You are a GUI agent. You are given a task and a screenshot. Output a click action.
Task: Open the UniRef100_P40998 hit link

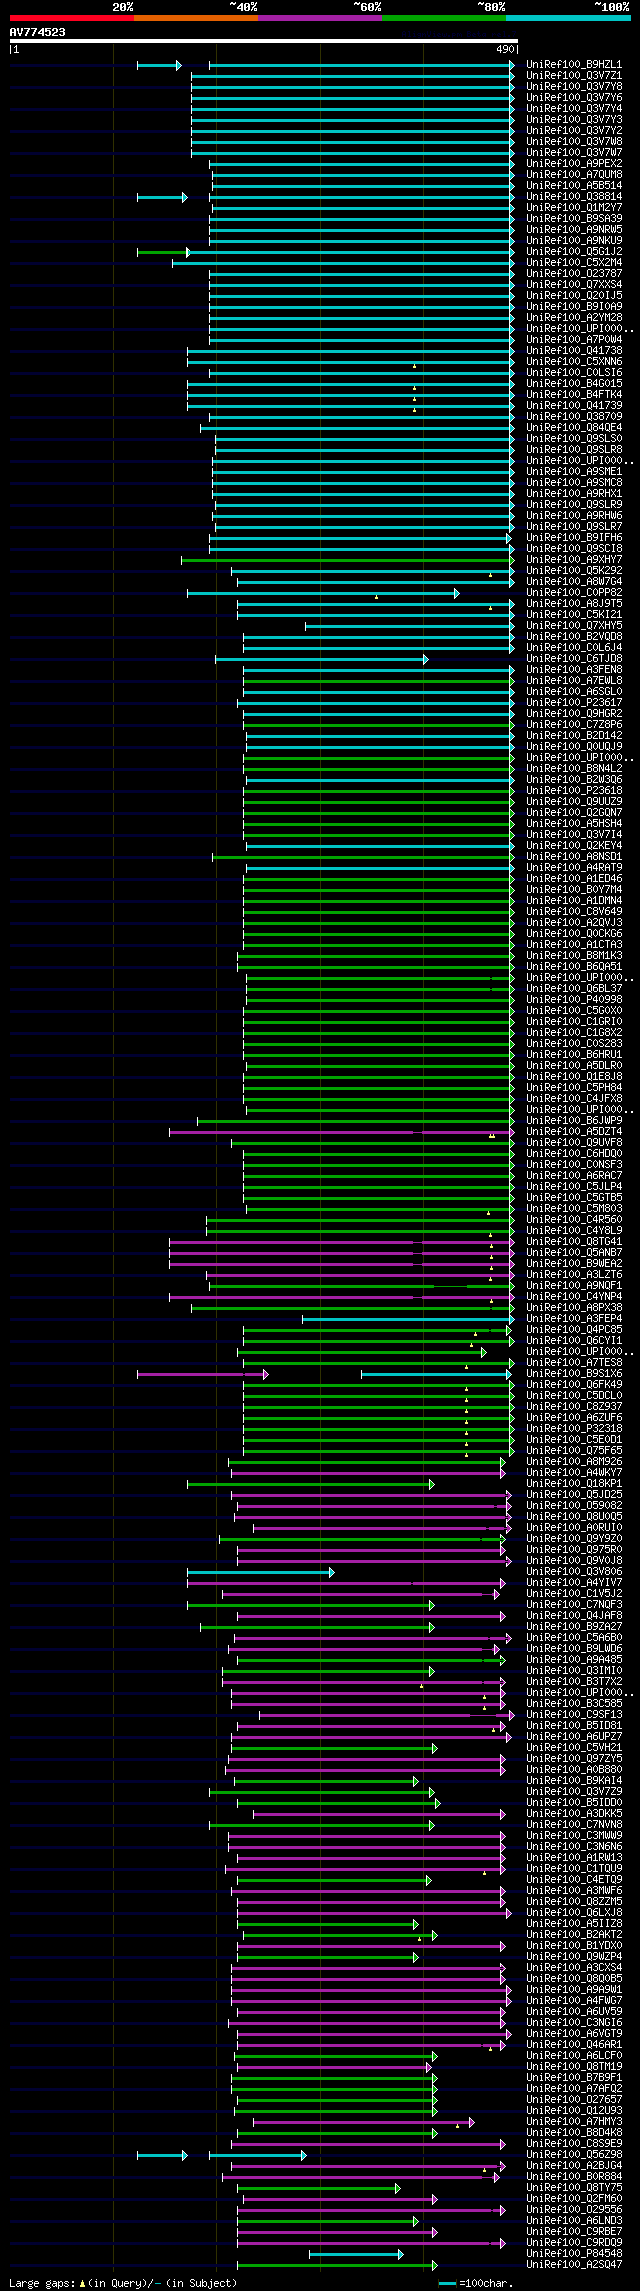(574, 1000)
